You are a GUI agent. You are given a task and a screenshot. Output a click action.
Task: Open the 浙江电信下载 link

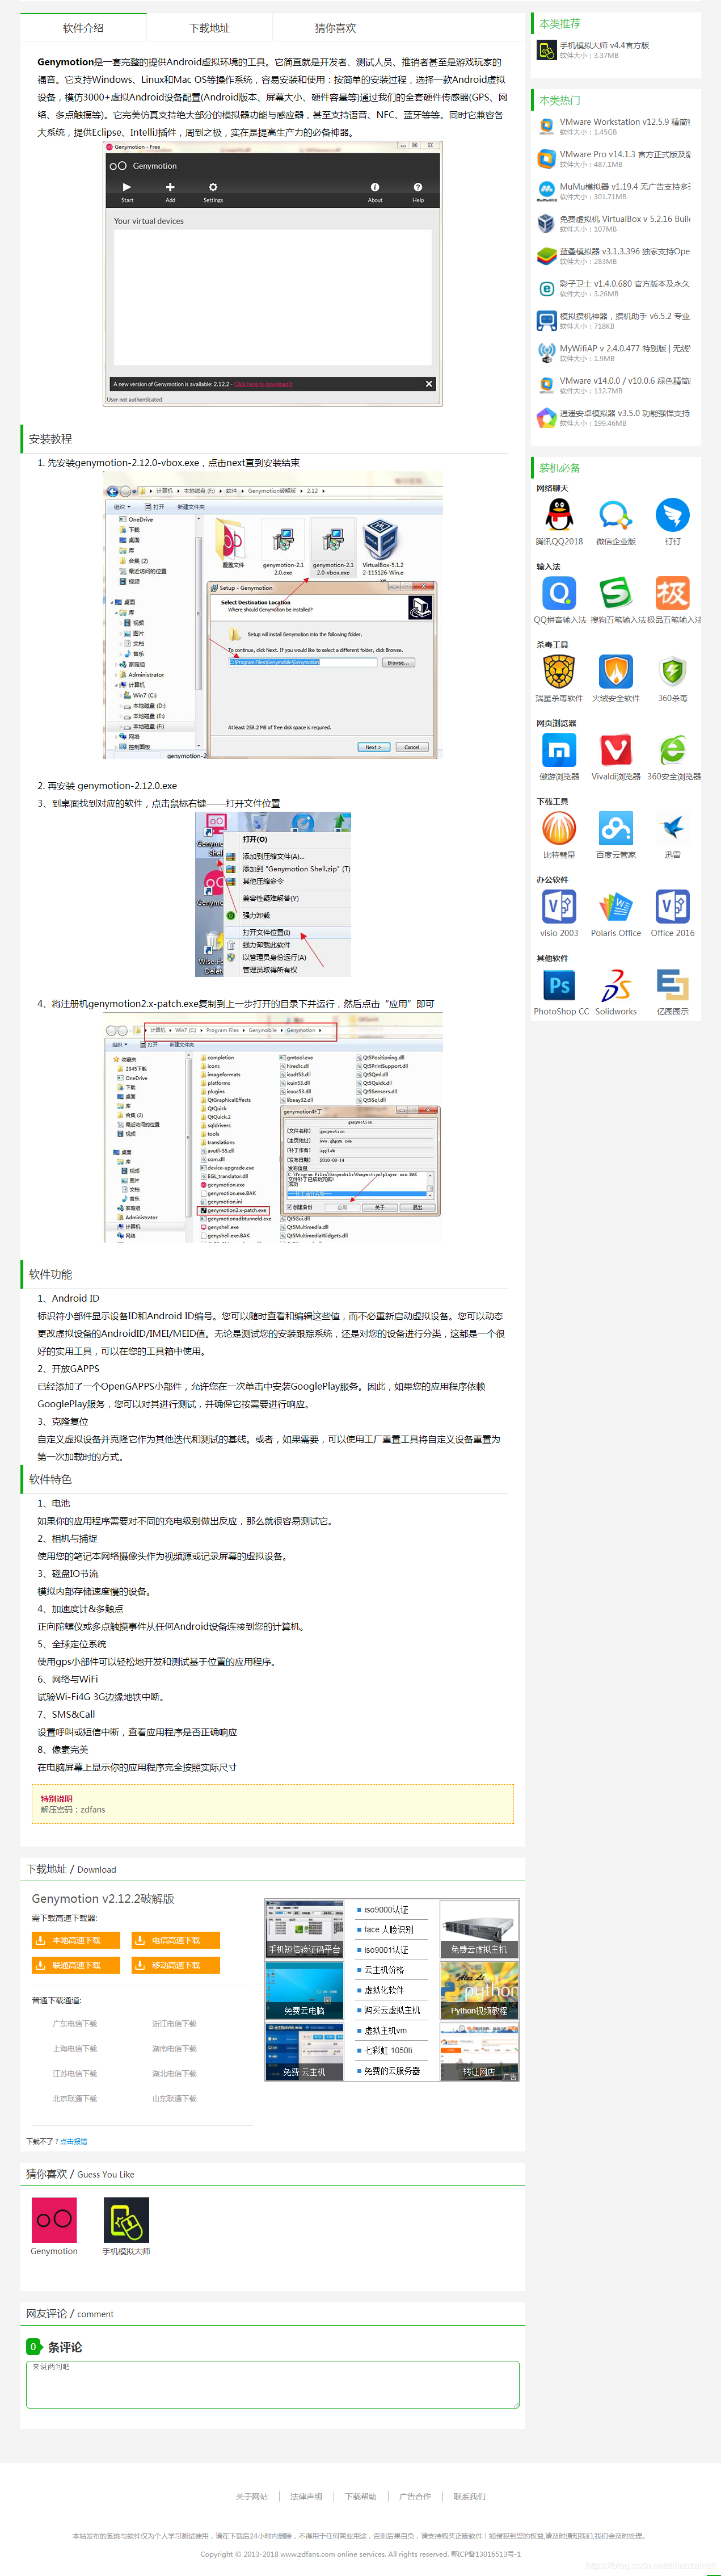click(174, 2024)
